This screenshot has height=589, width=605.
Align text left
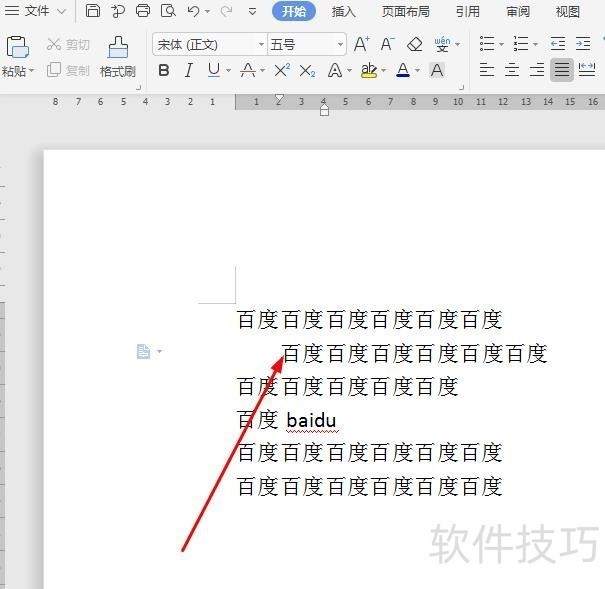(487, 70)
